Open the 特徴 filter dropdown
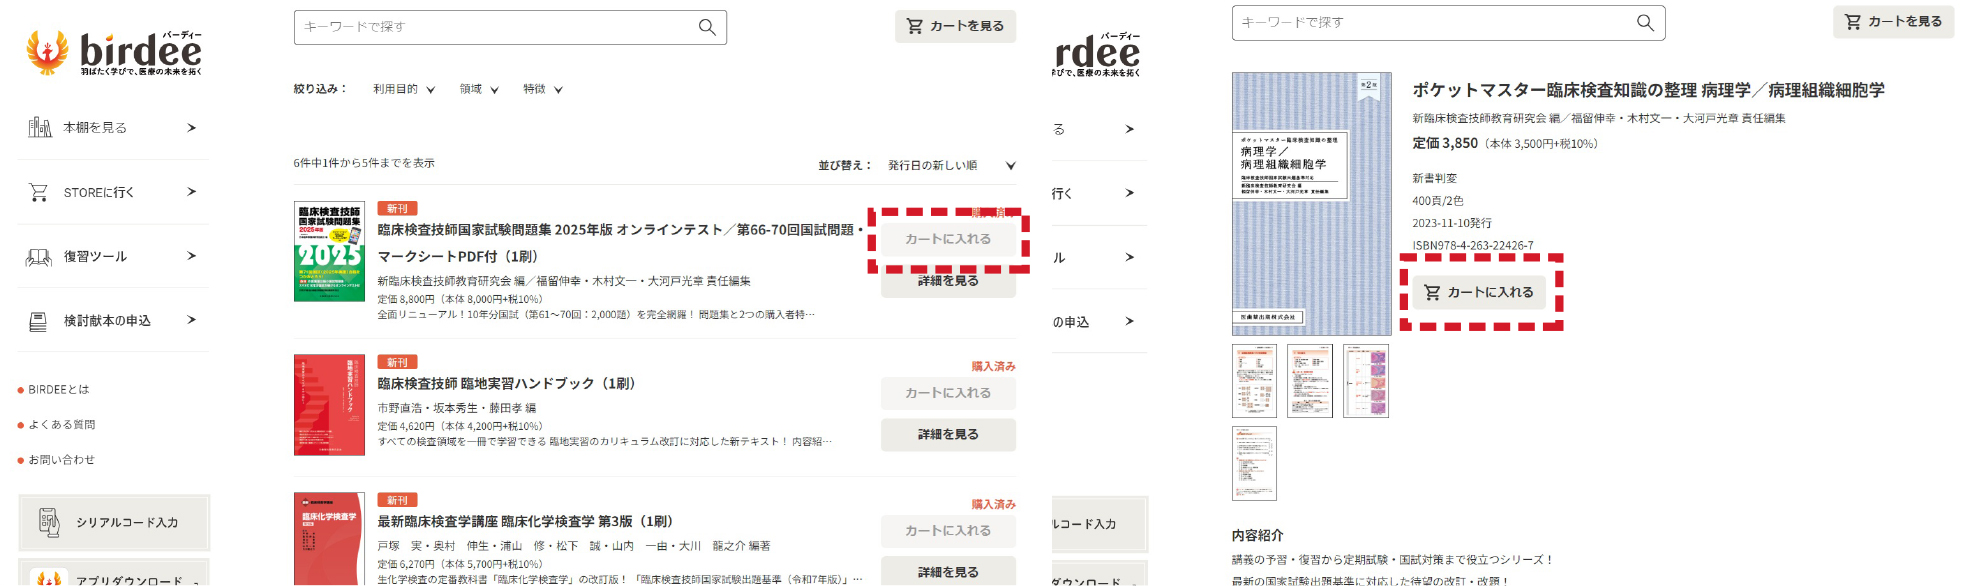Image resolution: width=1964 pixels, height=586 pixels. [x=543, y=89]
